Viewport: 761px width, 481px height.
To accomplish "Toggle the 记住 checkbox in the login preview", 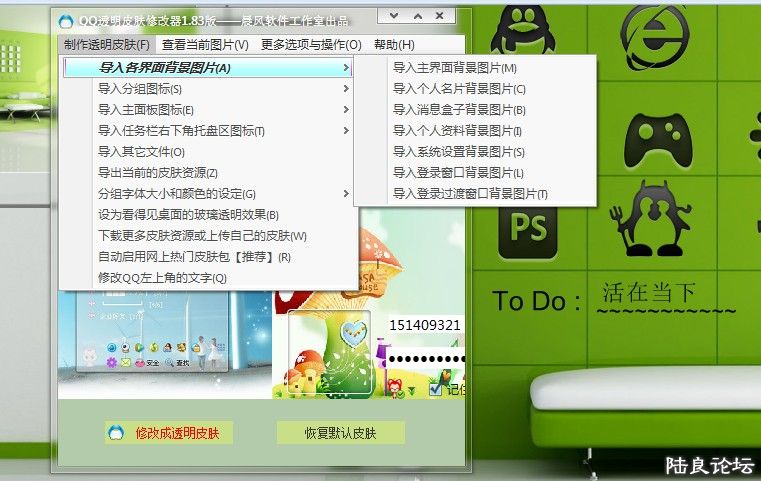I will point(434,390).
